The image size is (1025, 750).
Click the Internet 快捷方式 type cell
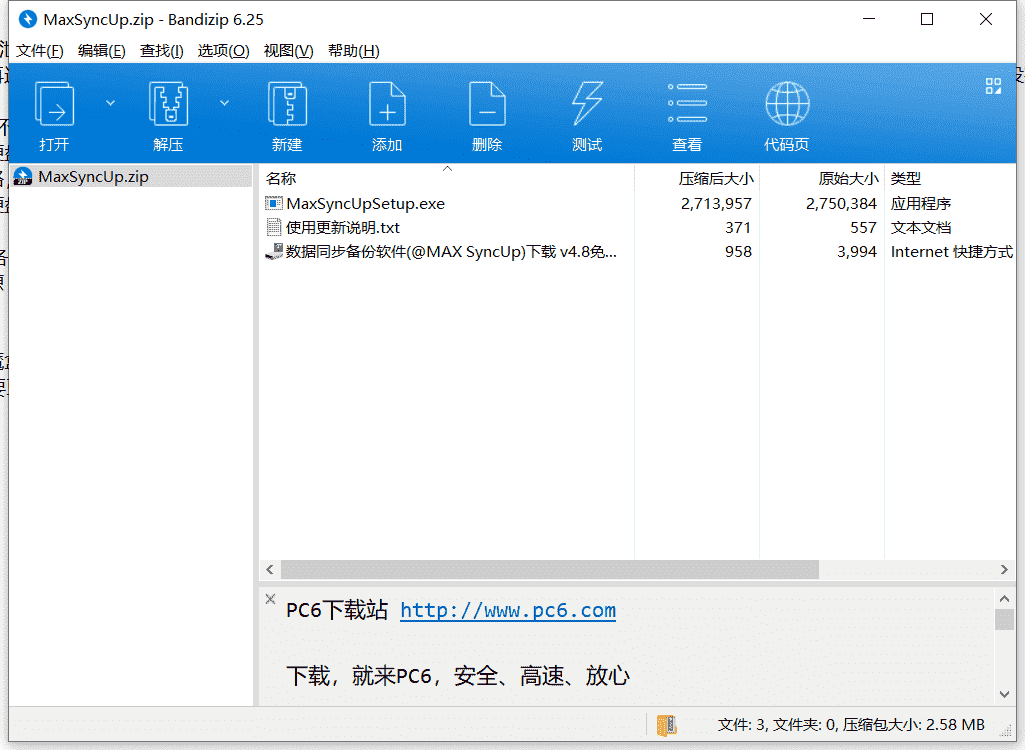(951, 252)
